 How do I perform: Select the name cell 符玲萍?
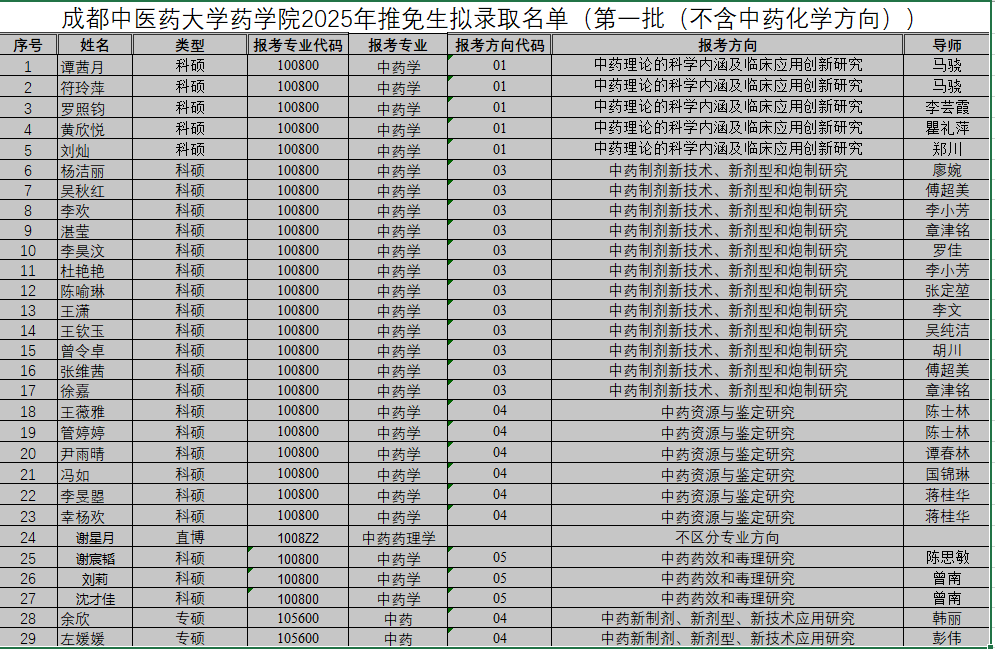click(95, 87)
